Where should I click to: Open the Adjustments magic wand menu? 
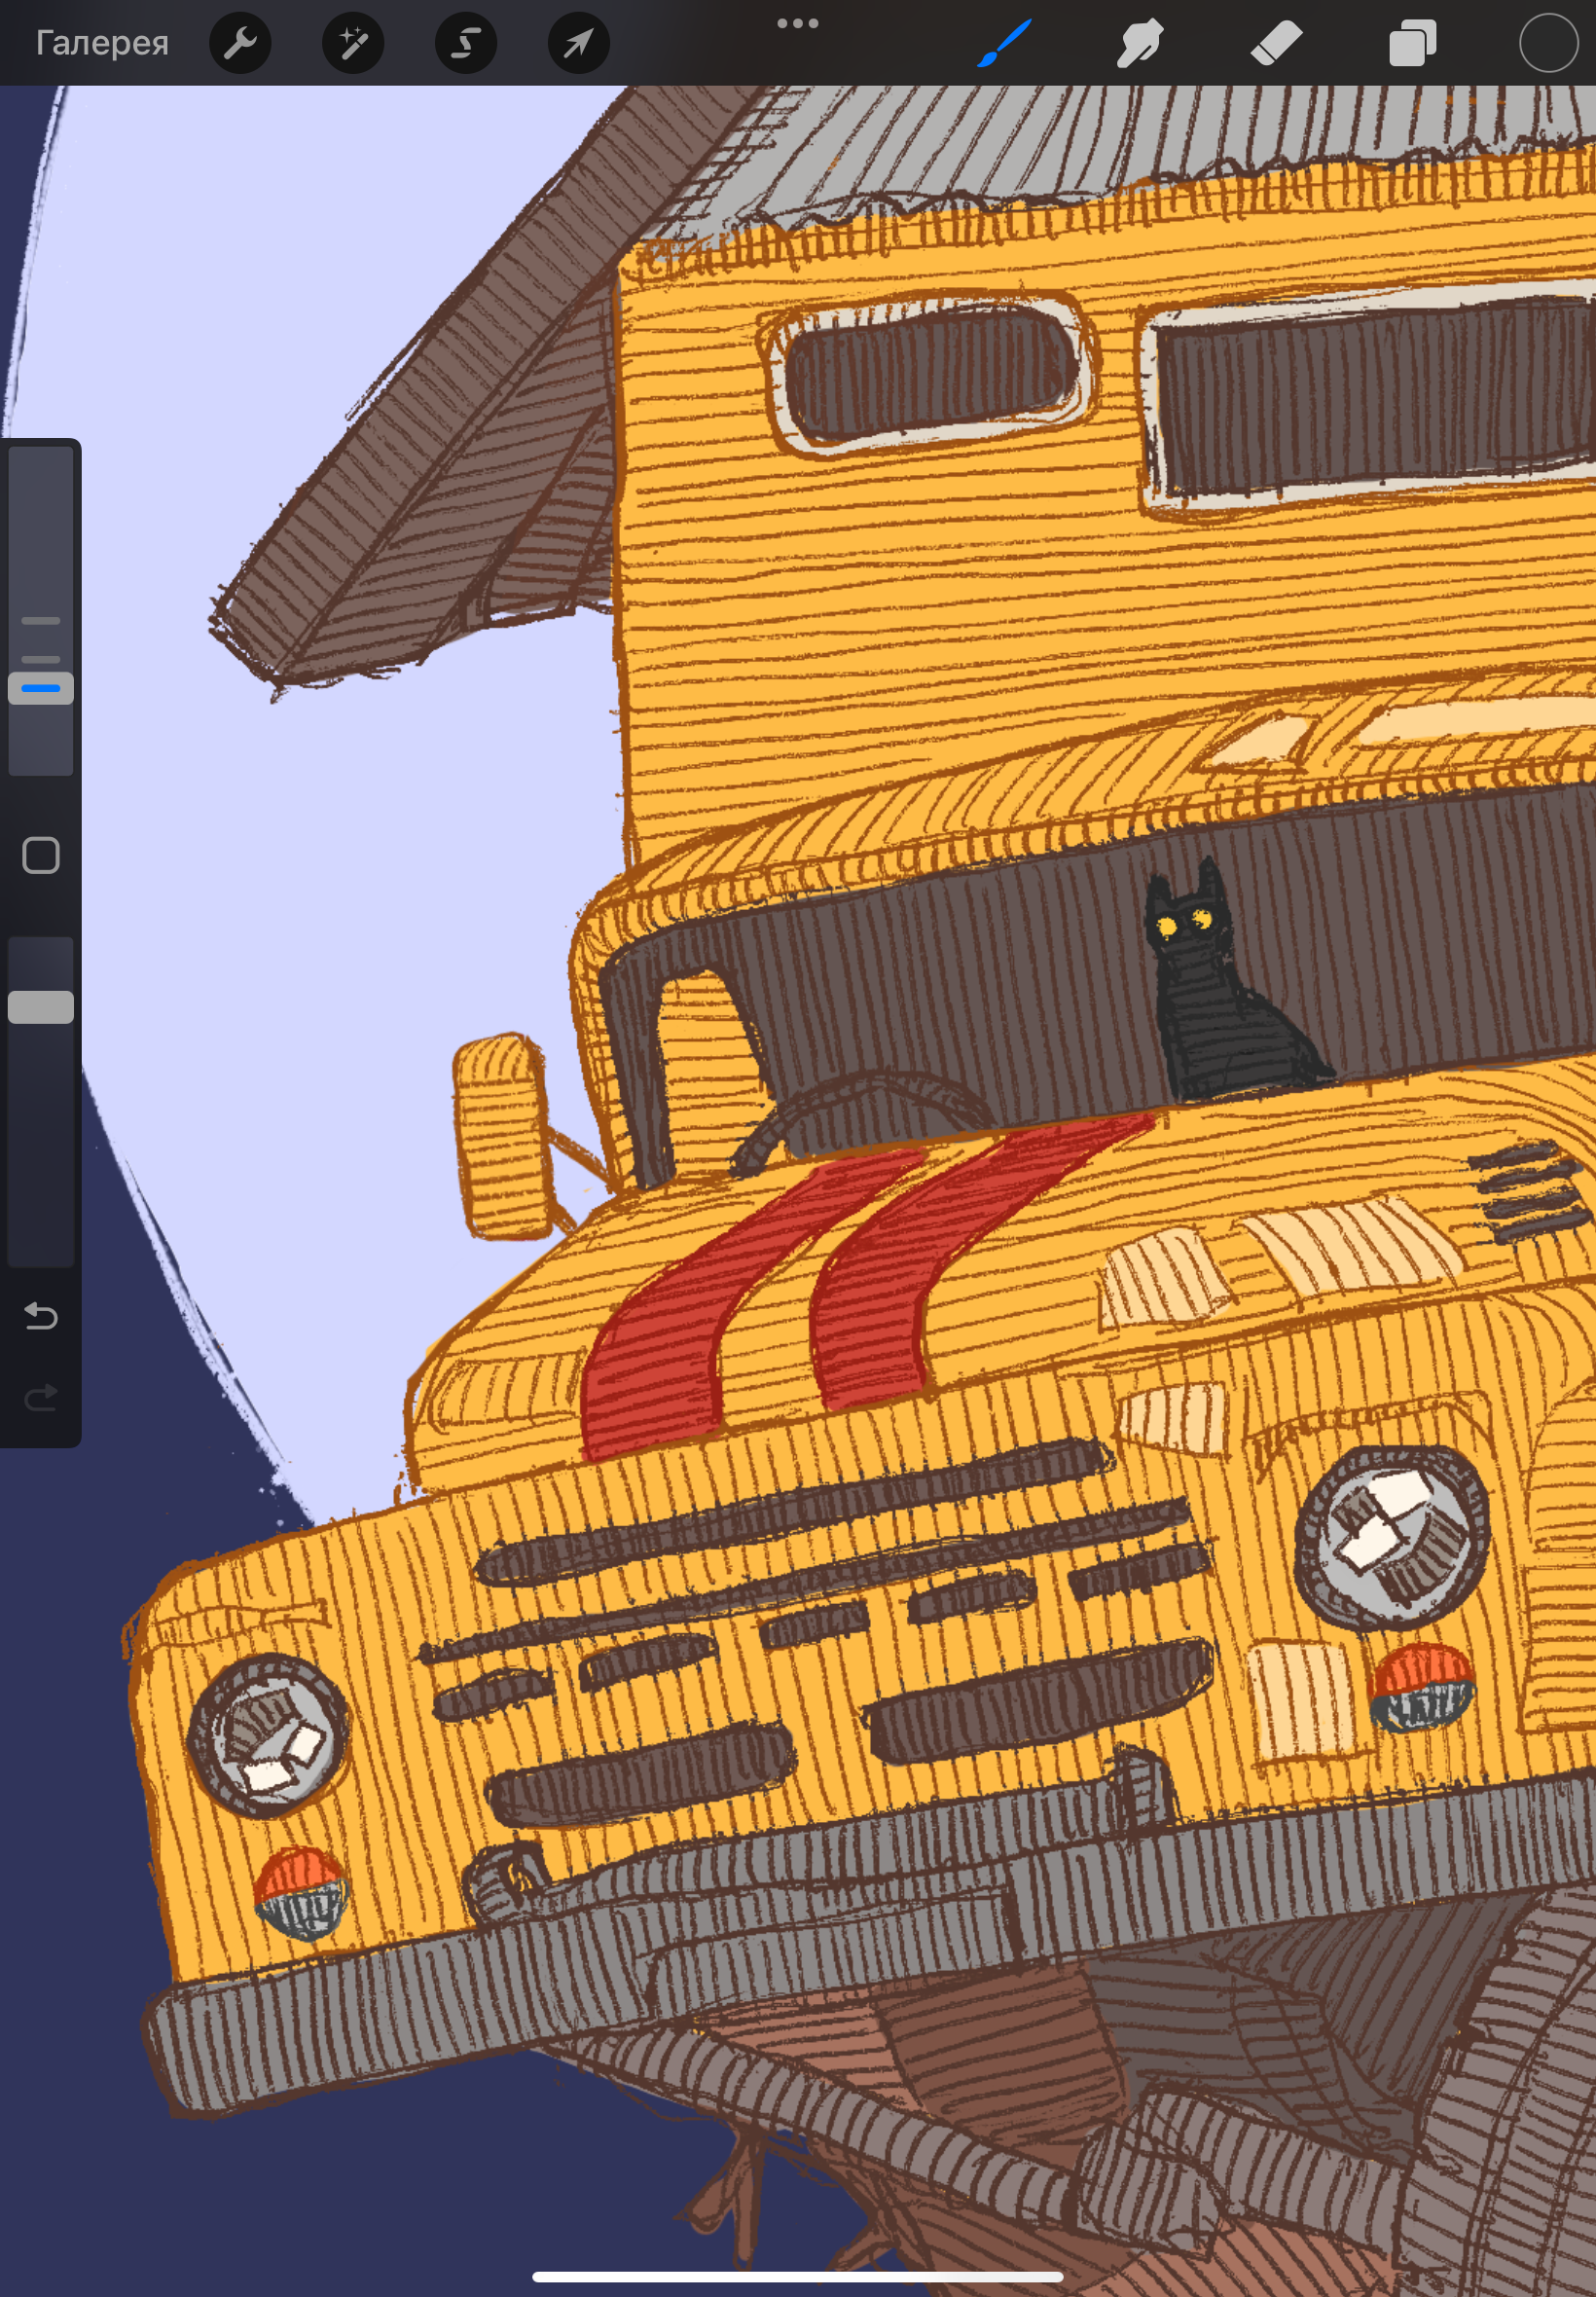coord(353,43)
